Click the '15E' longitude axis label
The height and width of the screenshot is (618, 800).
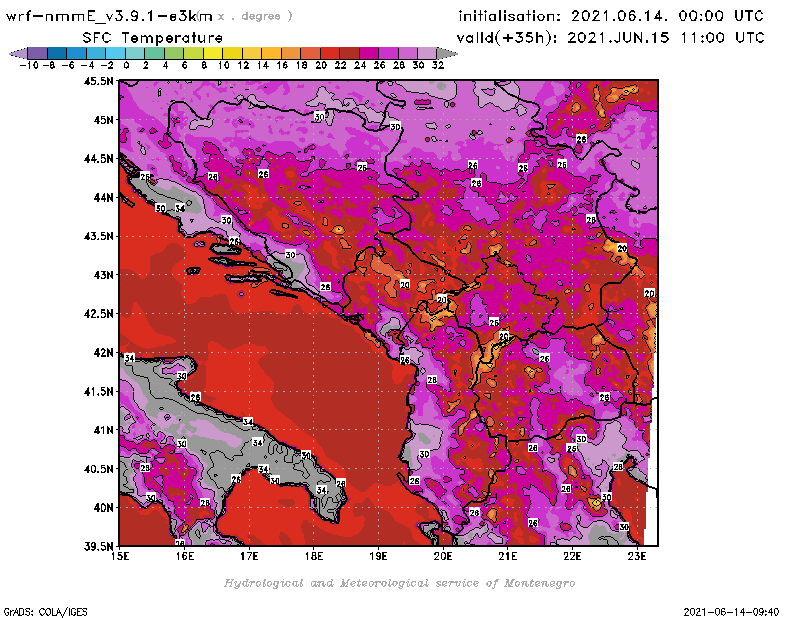120,556
